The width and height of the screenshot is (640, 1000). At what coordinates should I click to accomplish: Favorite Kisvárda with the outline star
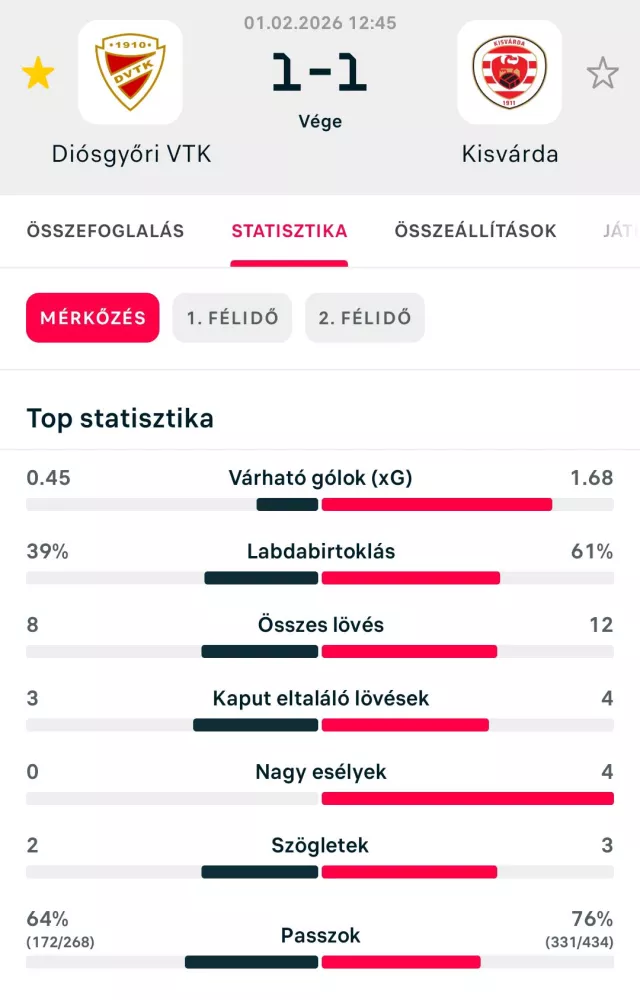point(602,73)
